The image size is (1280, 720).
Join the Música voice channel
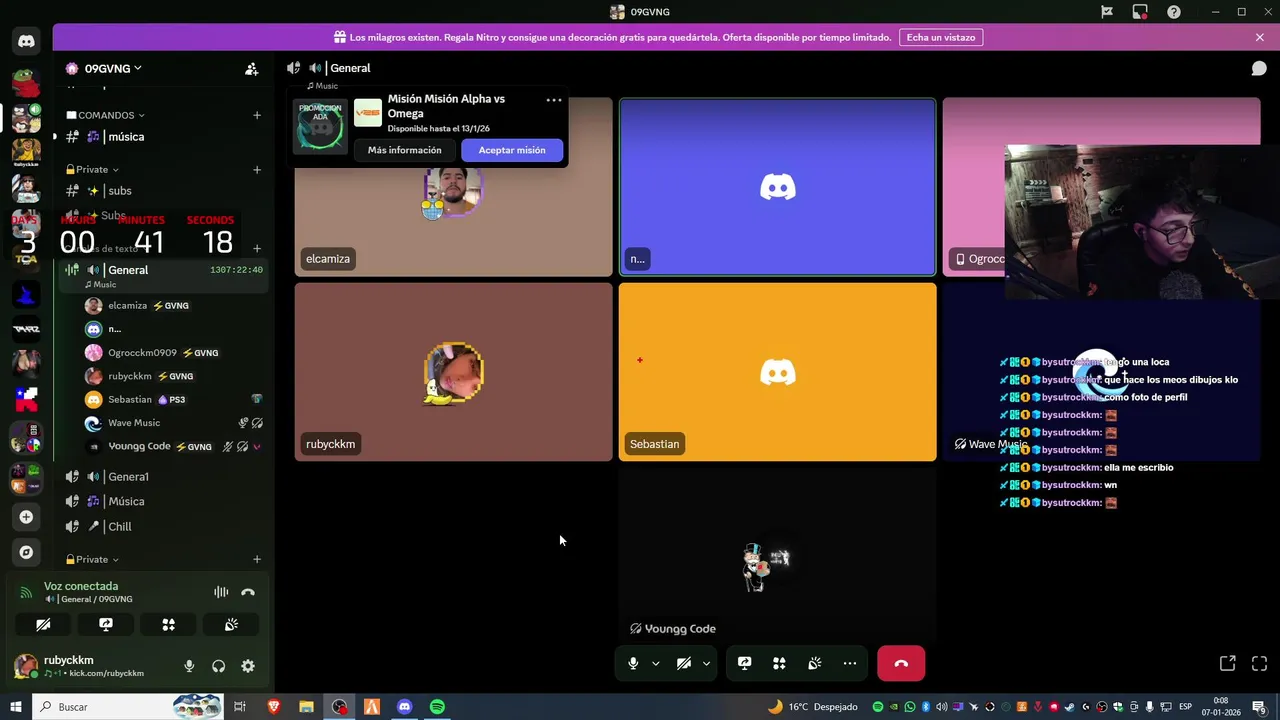tap(163, 502)
